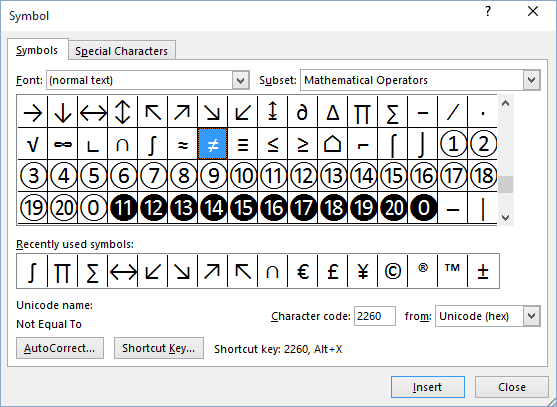
Task: Select the bottom half integral ⌡ symbol
Action: tap(422, 144)
